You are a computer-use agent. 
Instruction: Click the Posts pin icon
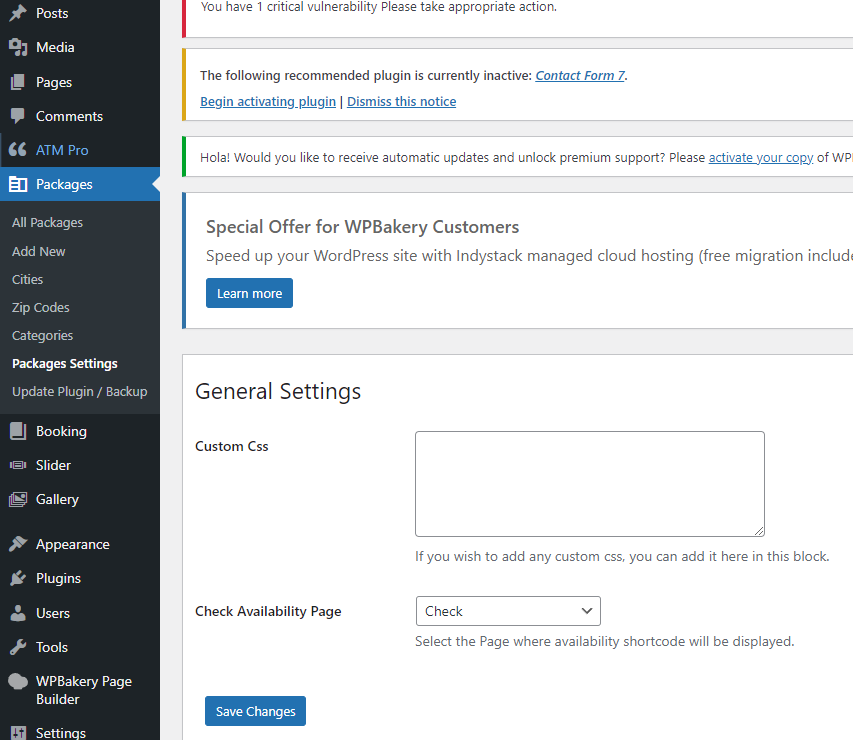18,13
